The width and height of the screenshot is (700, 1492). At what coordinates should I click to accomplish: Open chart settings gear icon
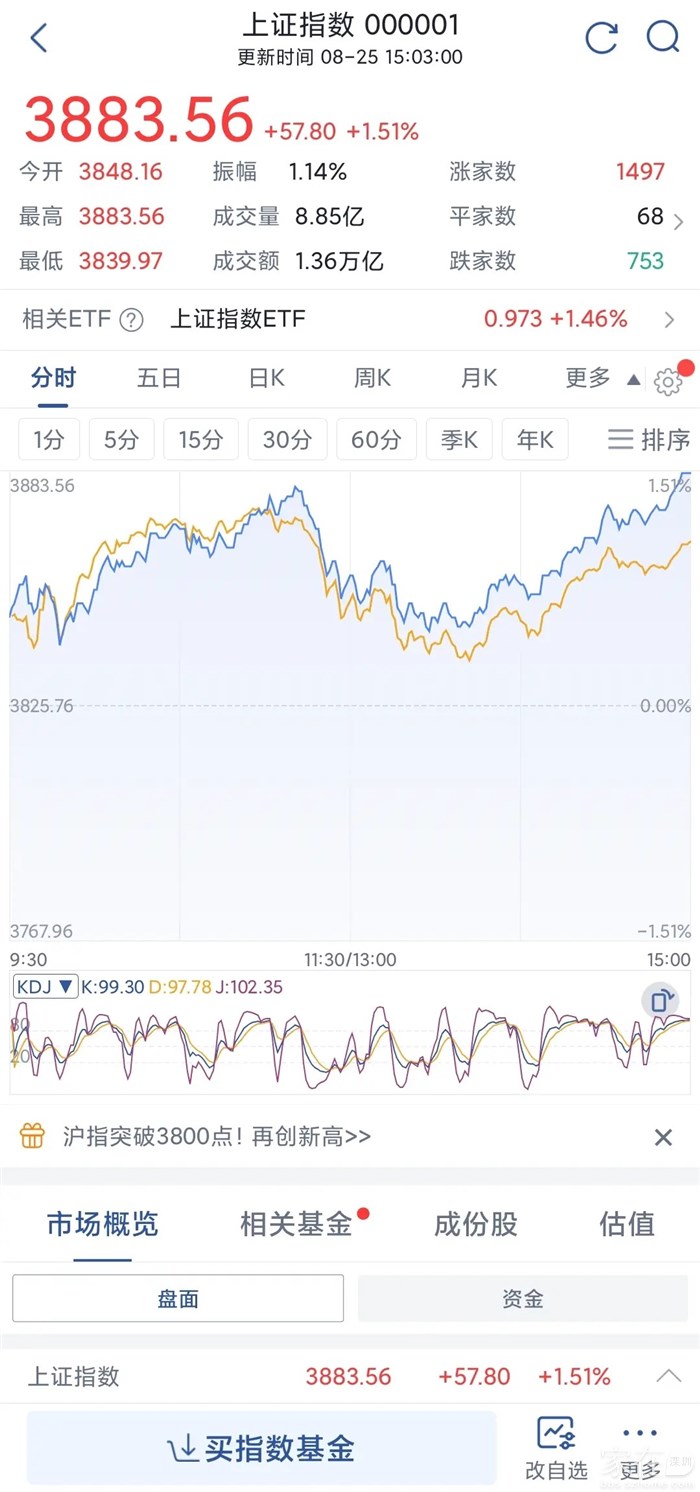[x=667, y=381]
